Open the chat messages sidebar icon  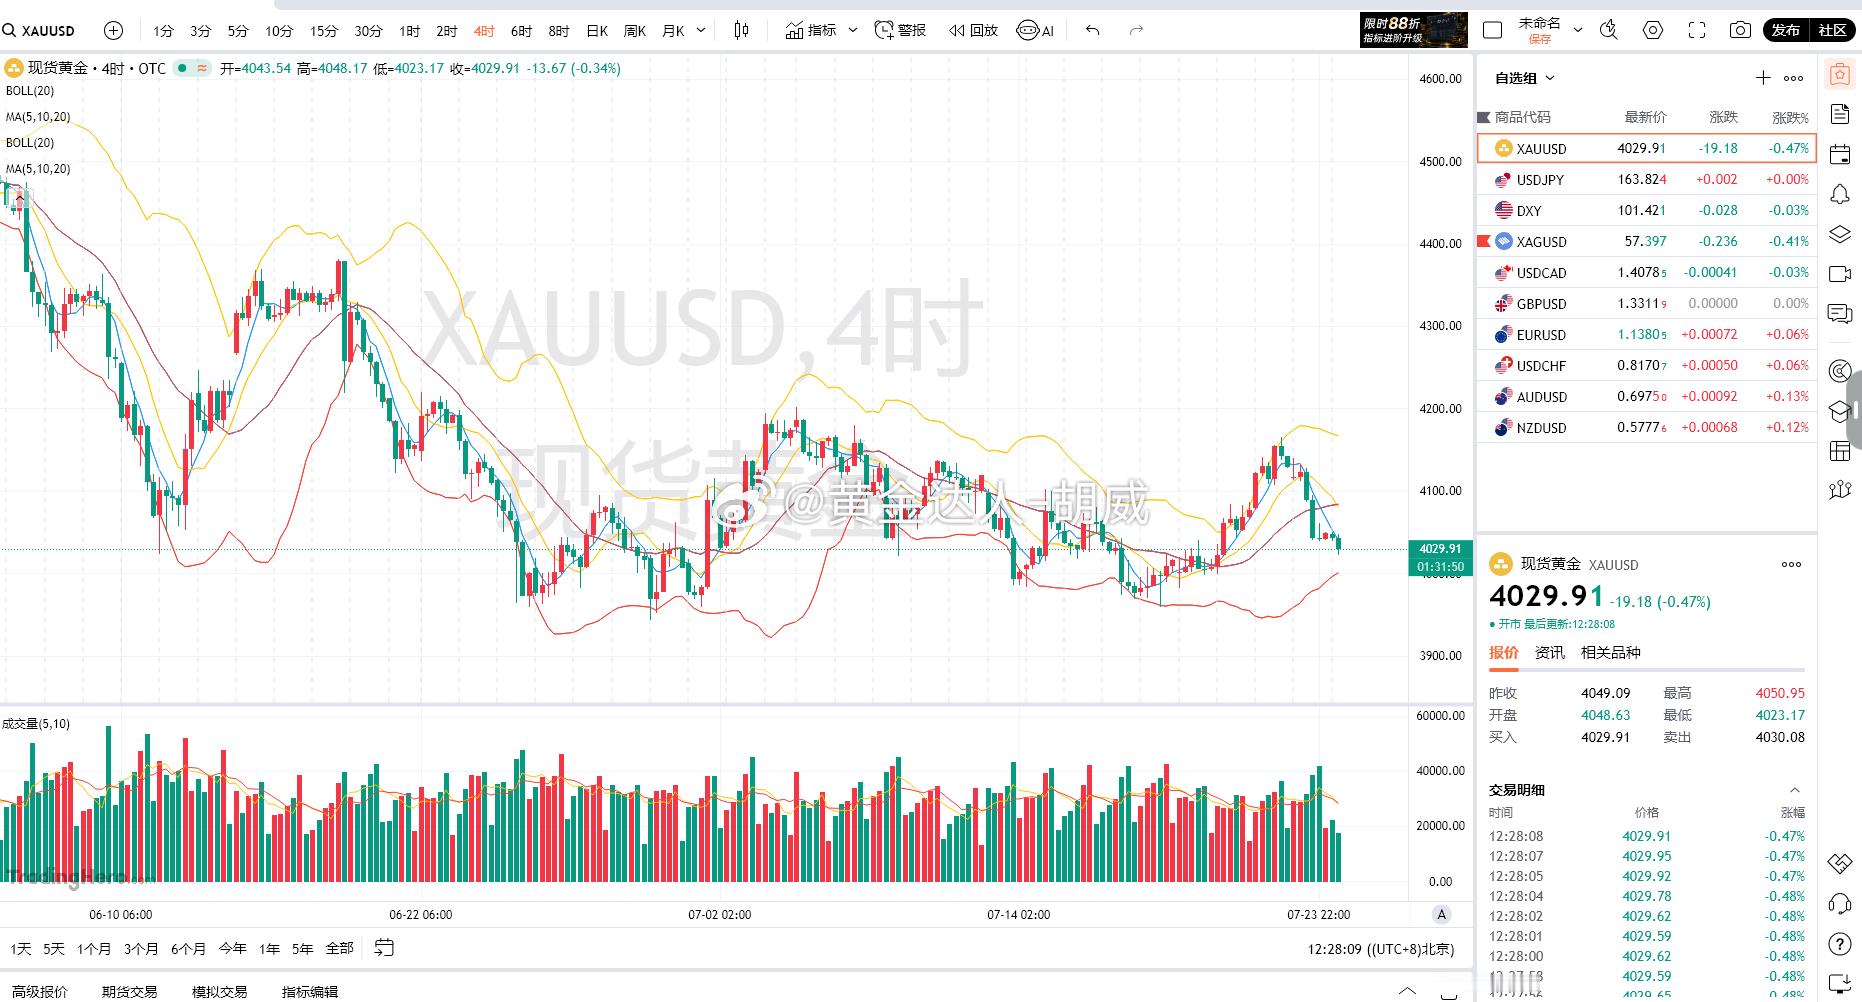1840,314
